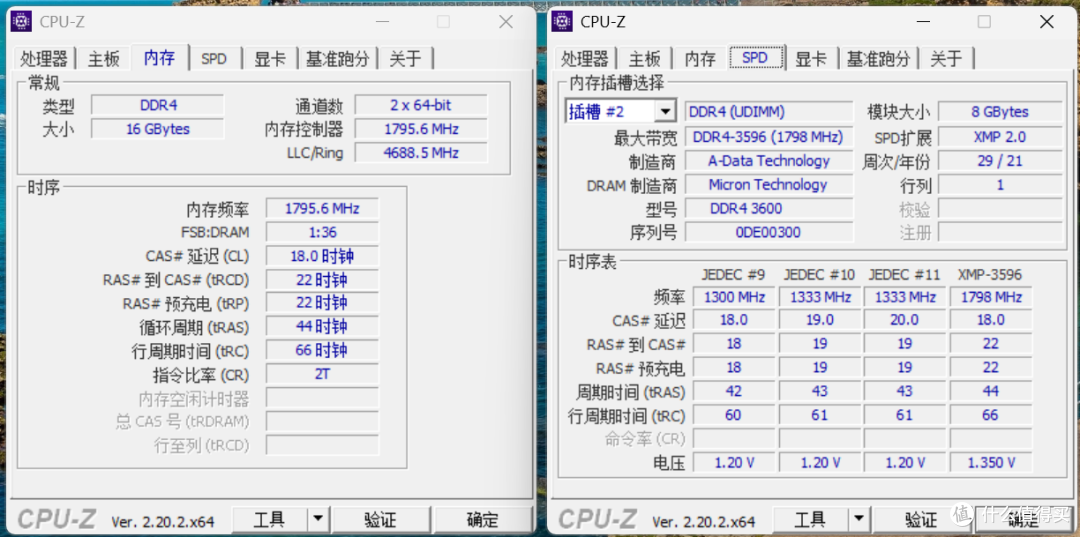Screen dimensions: 1080x537
Task: Click 确定 button in right CPU-Z window
Action: click(1023, 520)
